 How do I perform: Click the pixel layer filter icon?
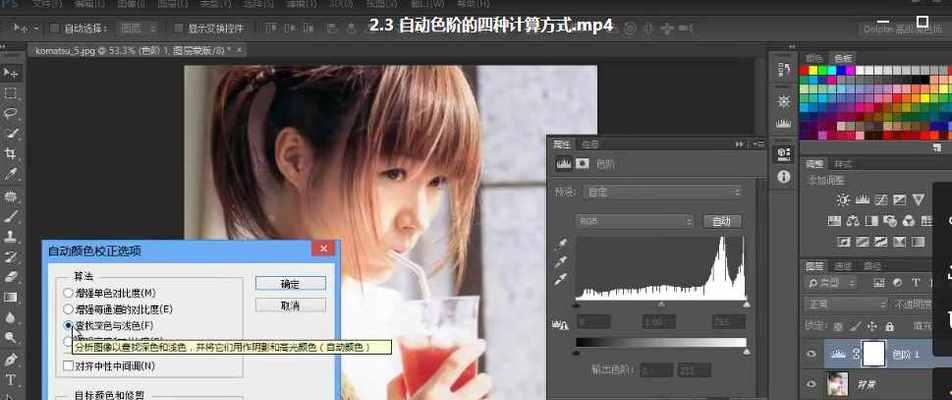[879, 282]
